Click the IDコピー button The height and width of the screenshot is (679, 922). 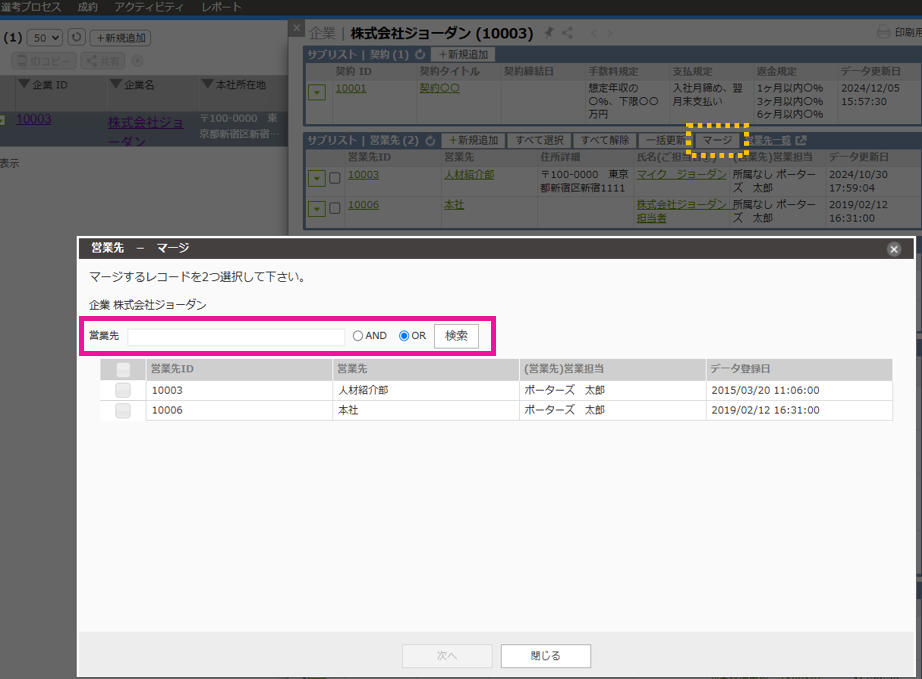click(x=44, y=61)
